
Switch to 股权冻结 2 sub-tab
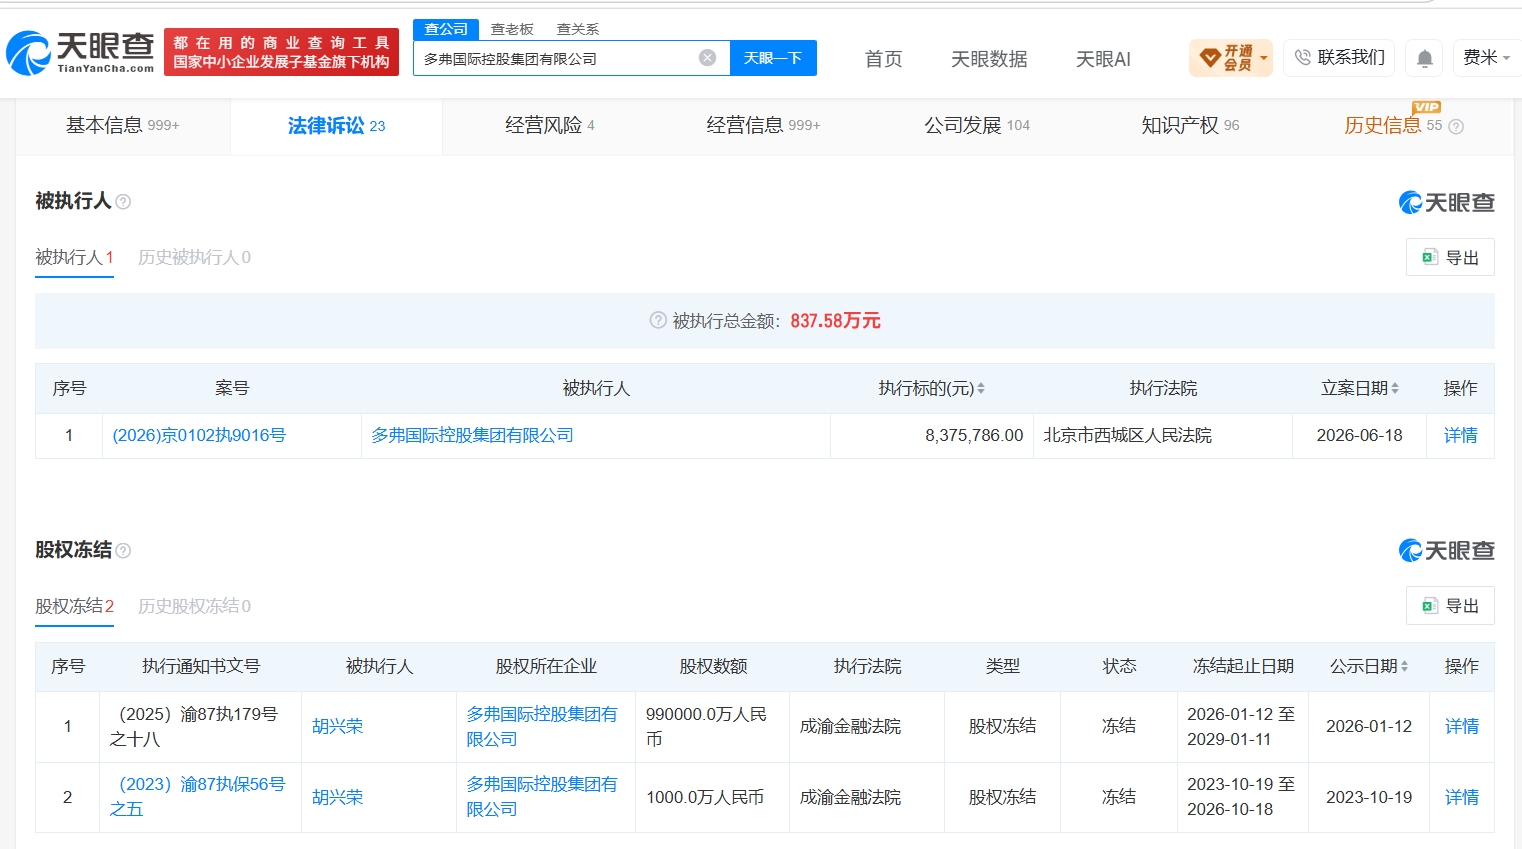pyautogui.click(x=75, y=607)
